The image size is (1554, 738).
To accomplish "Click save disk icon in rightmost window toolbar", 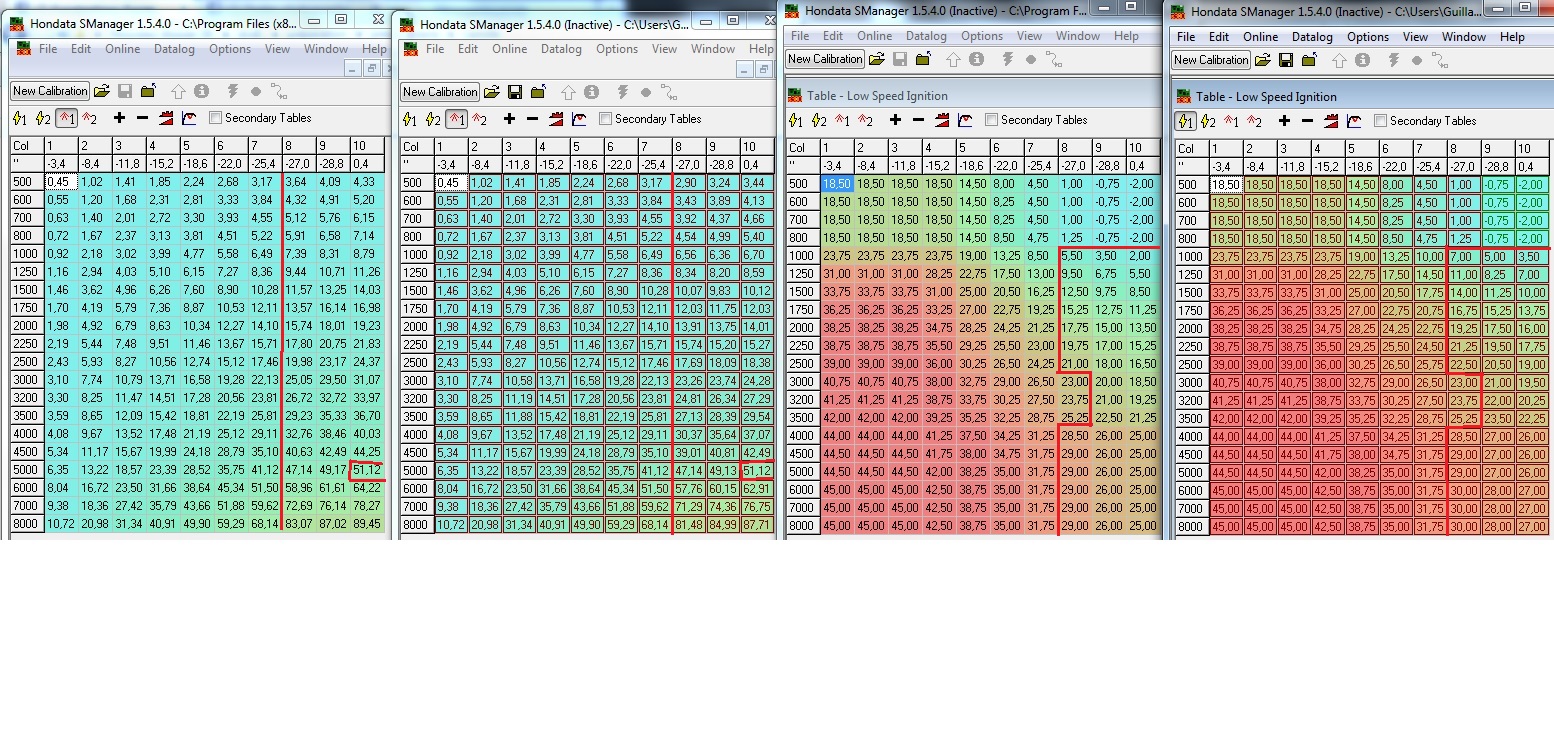I will tap(1286, 60).
